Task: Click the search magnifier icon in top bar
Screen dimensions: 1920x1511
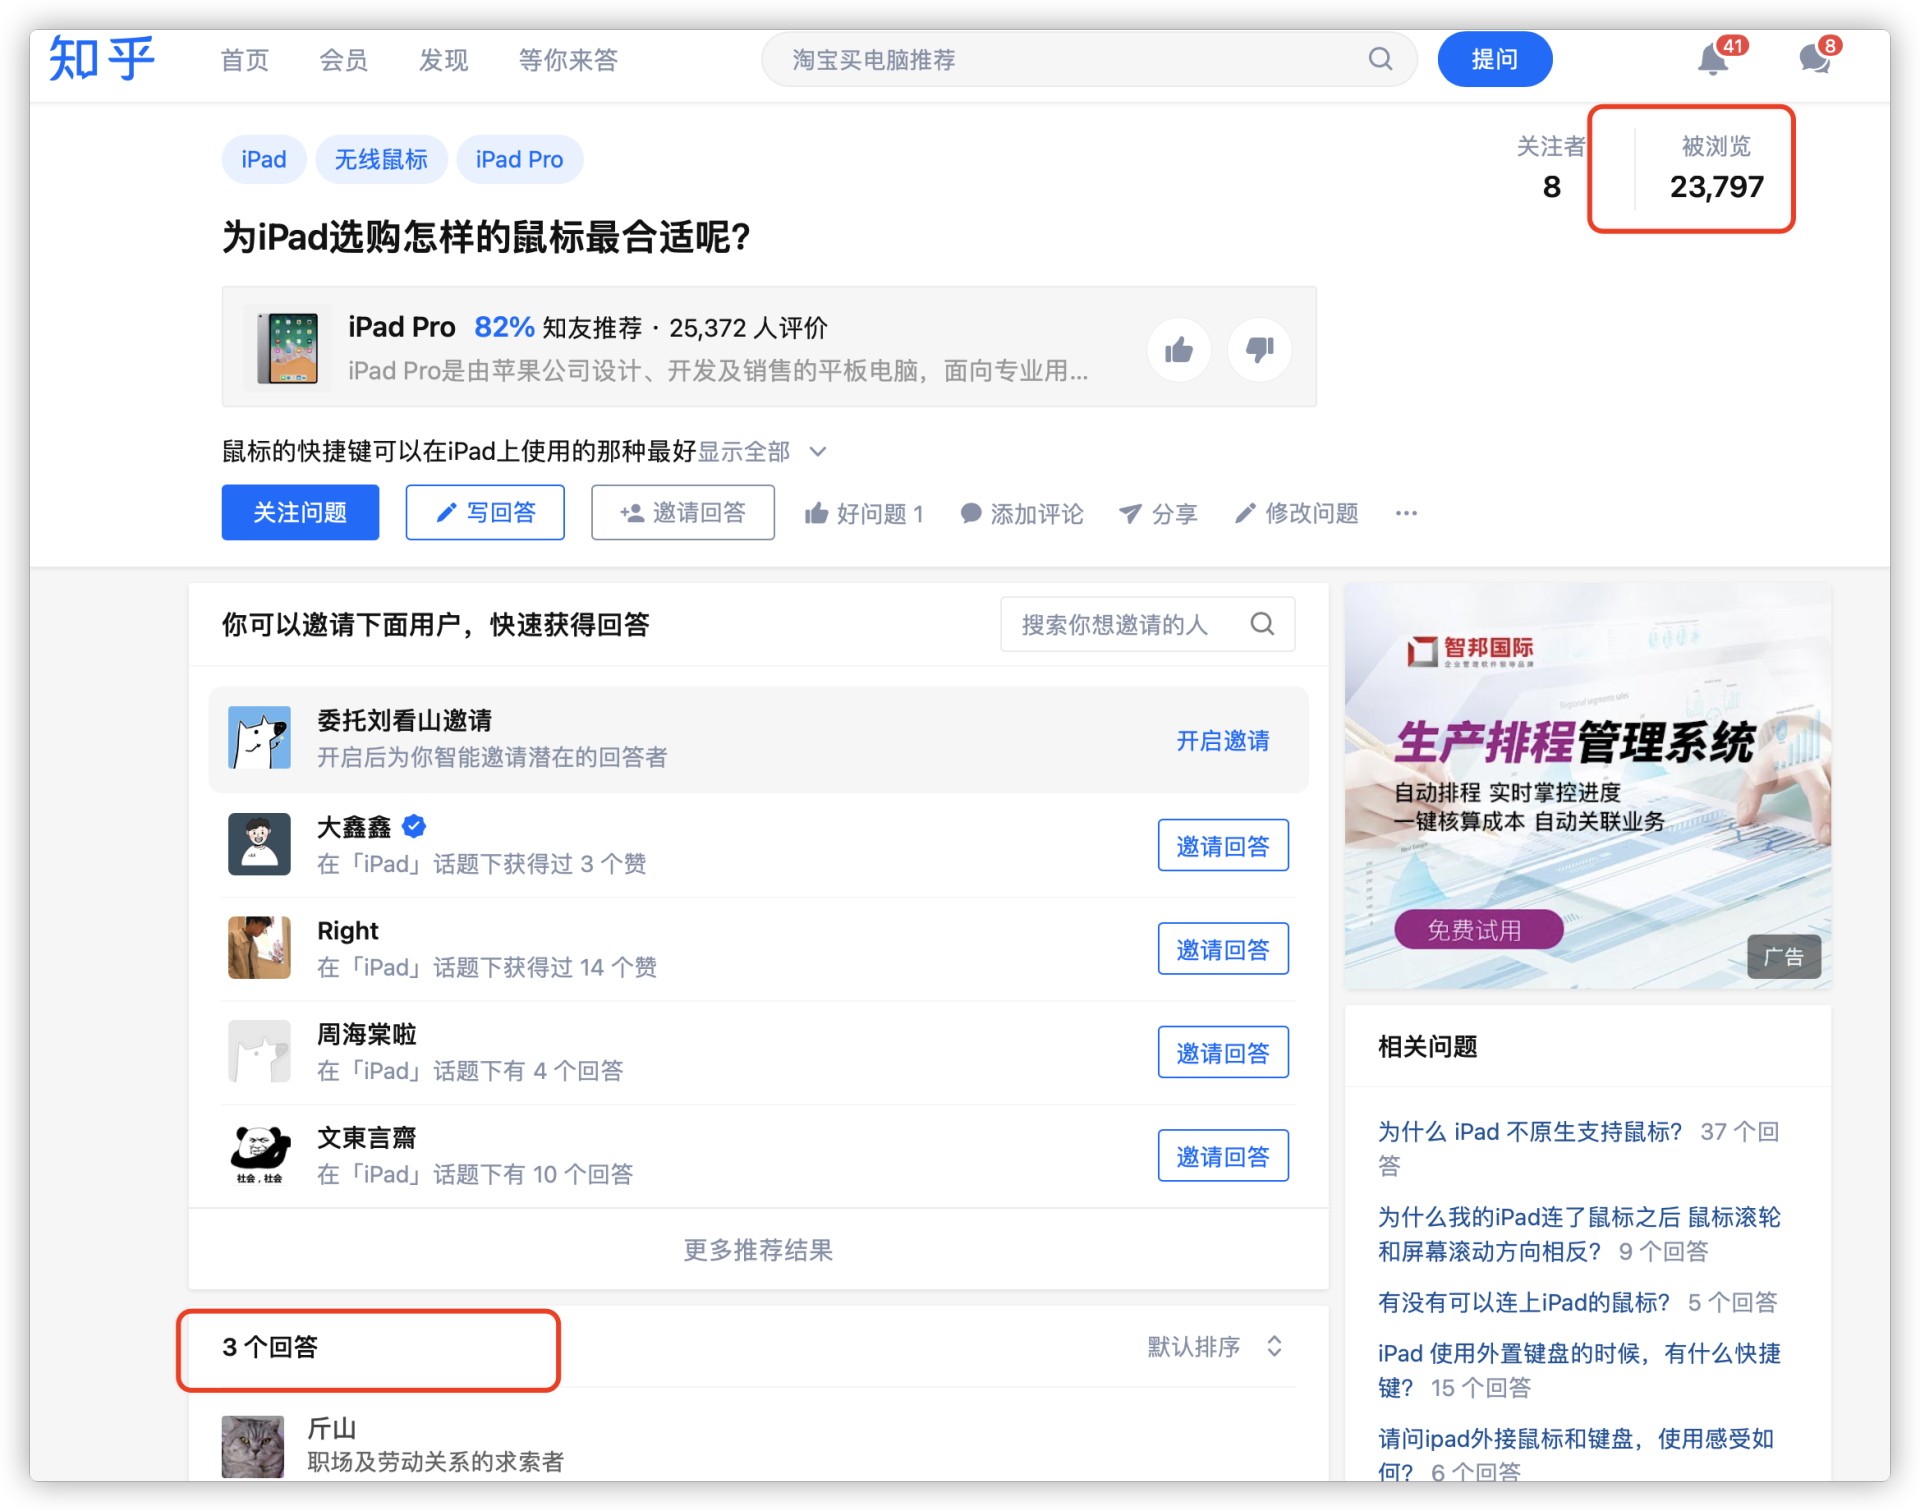Action: [1380, 59]
